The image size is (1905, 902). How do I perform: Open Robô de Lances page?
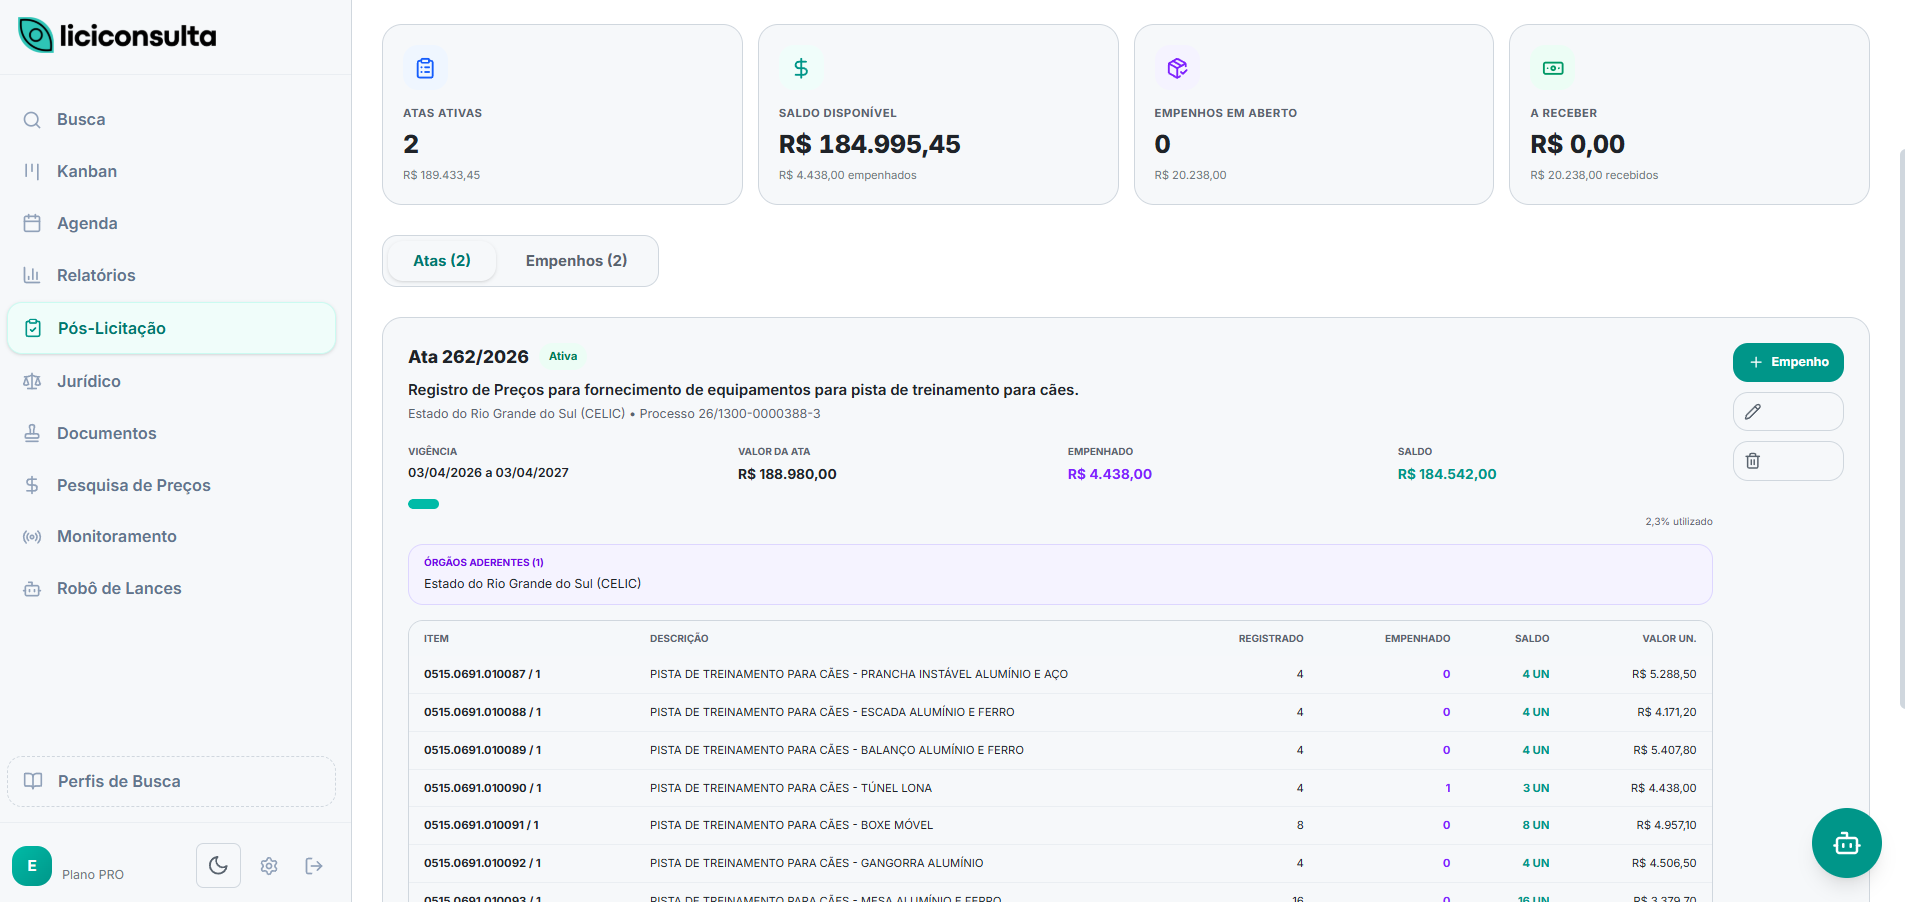[x=172, y=589]
